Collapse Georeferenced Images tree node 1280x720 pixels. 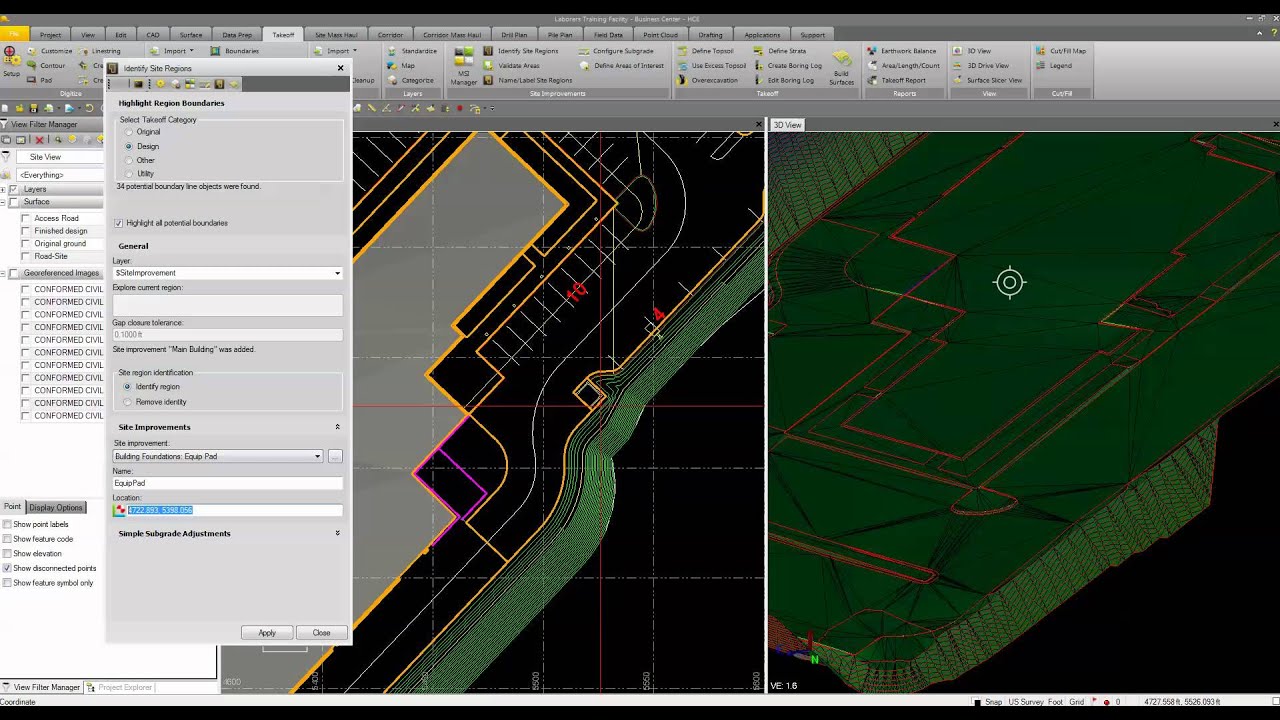coord(3,273)
